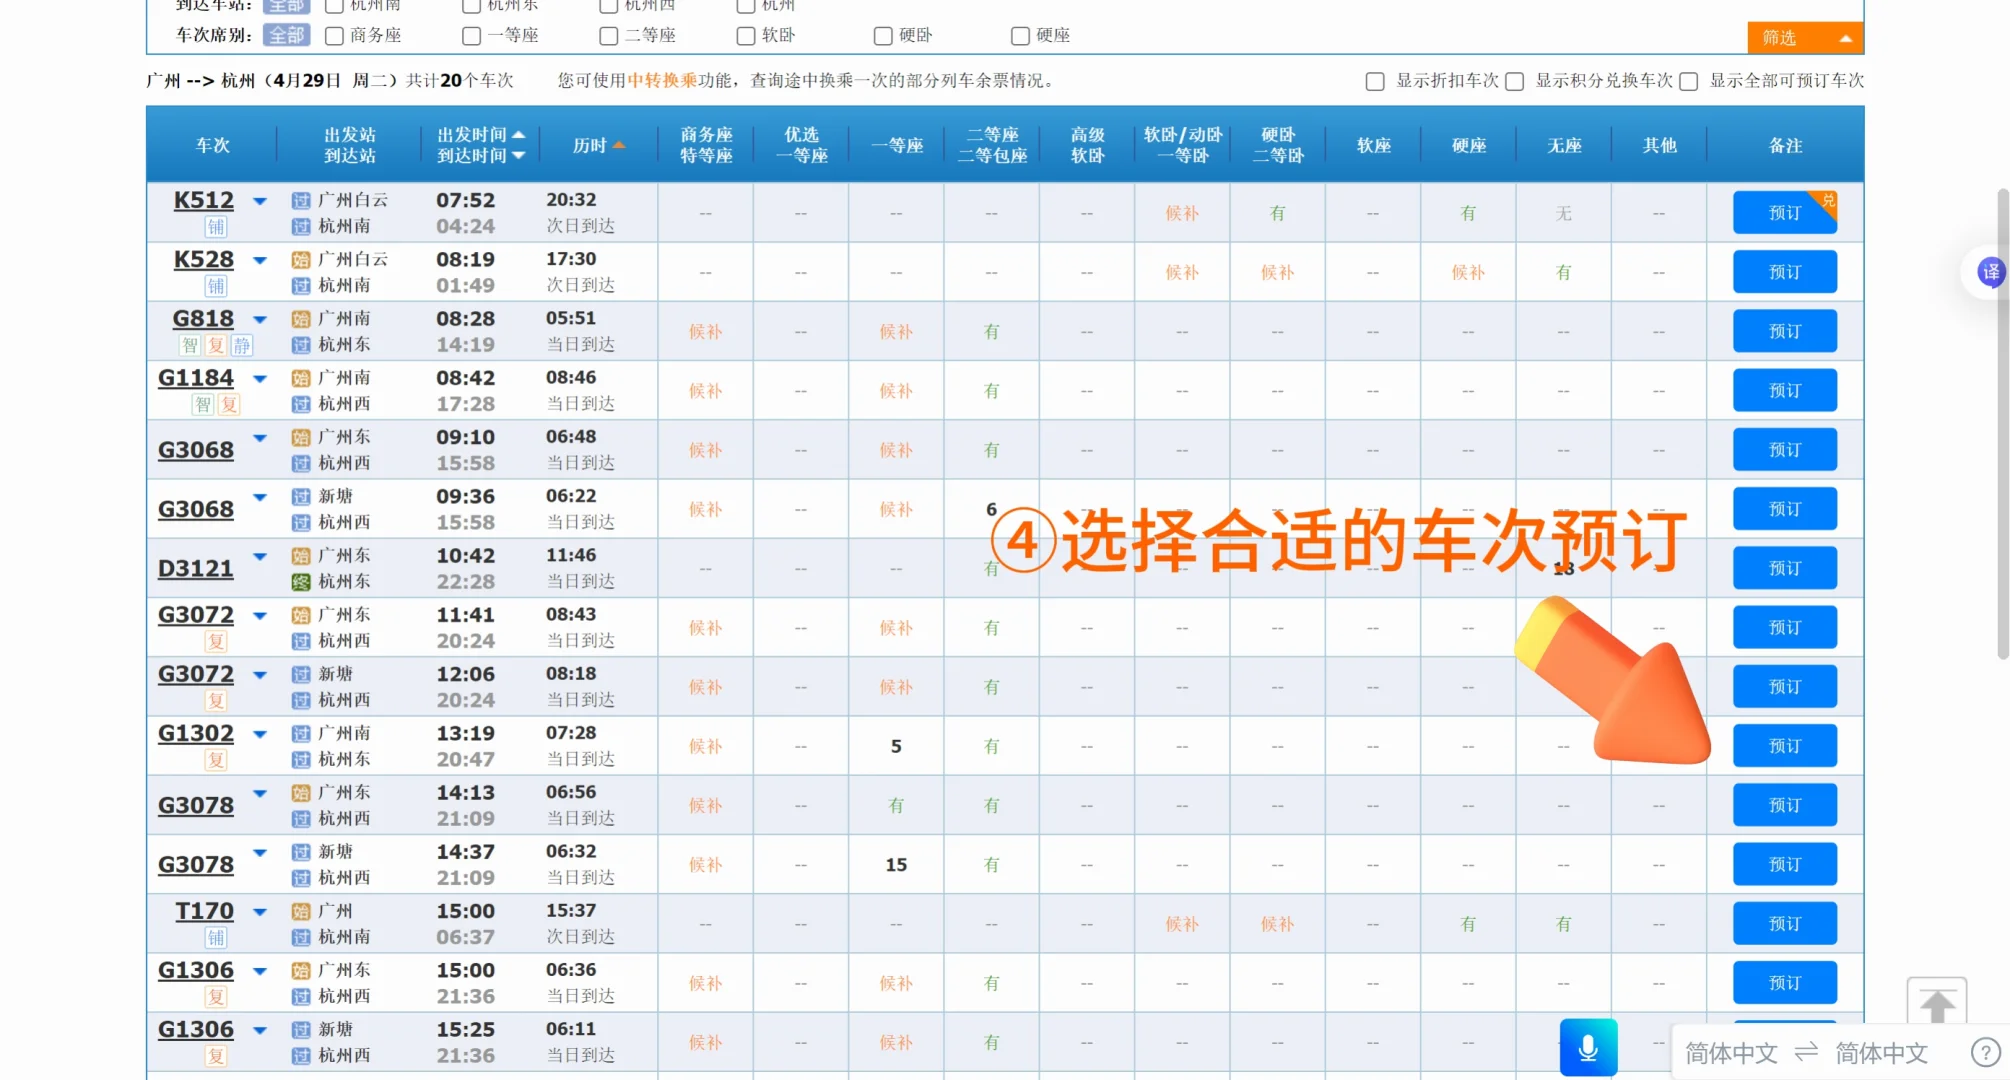Click the 复 tag under G1184
This screenshot has width=2010, height=1080.
click(x=229, y=404)
